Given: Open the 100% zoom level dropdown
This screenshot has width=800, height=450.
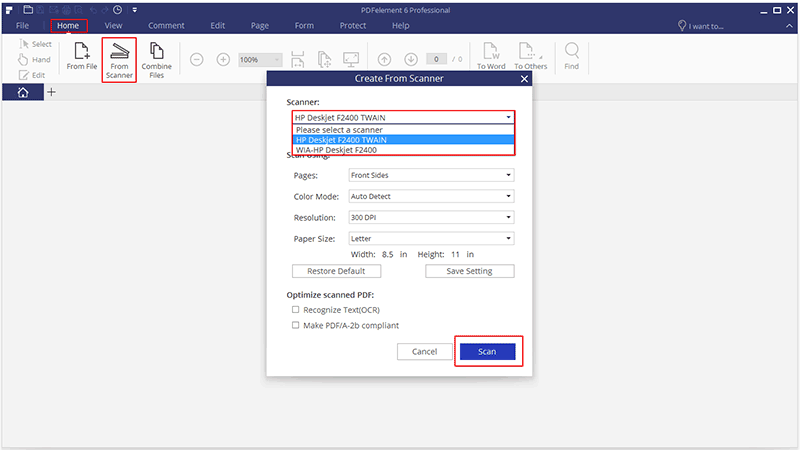Looking at the screenshot, I should [260, 60].
